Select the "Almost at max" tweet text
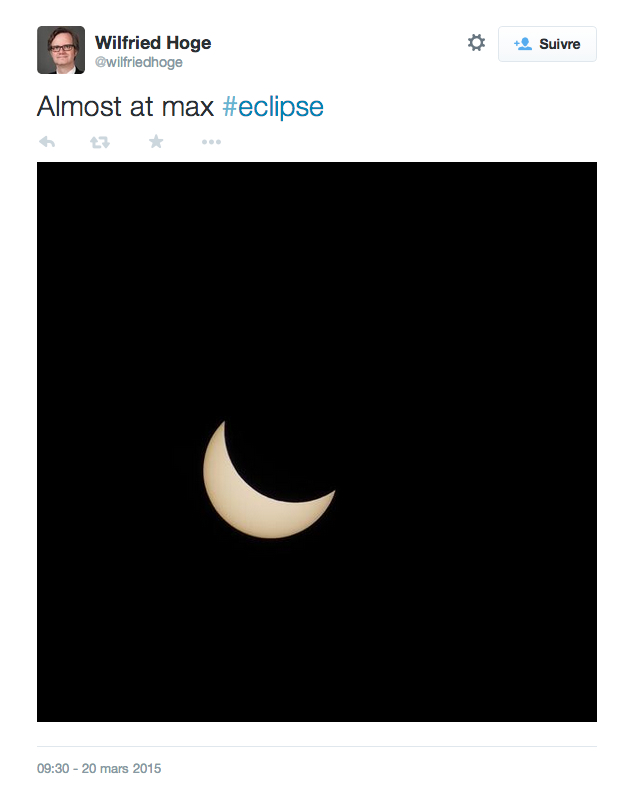Screen dimensions: 635x806 point(125,107)
